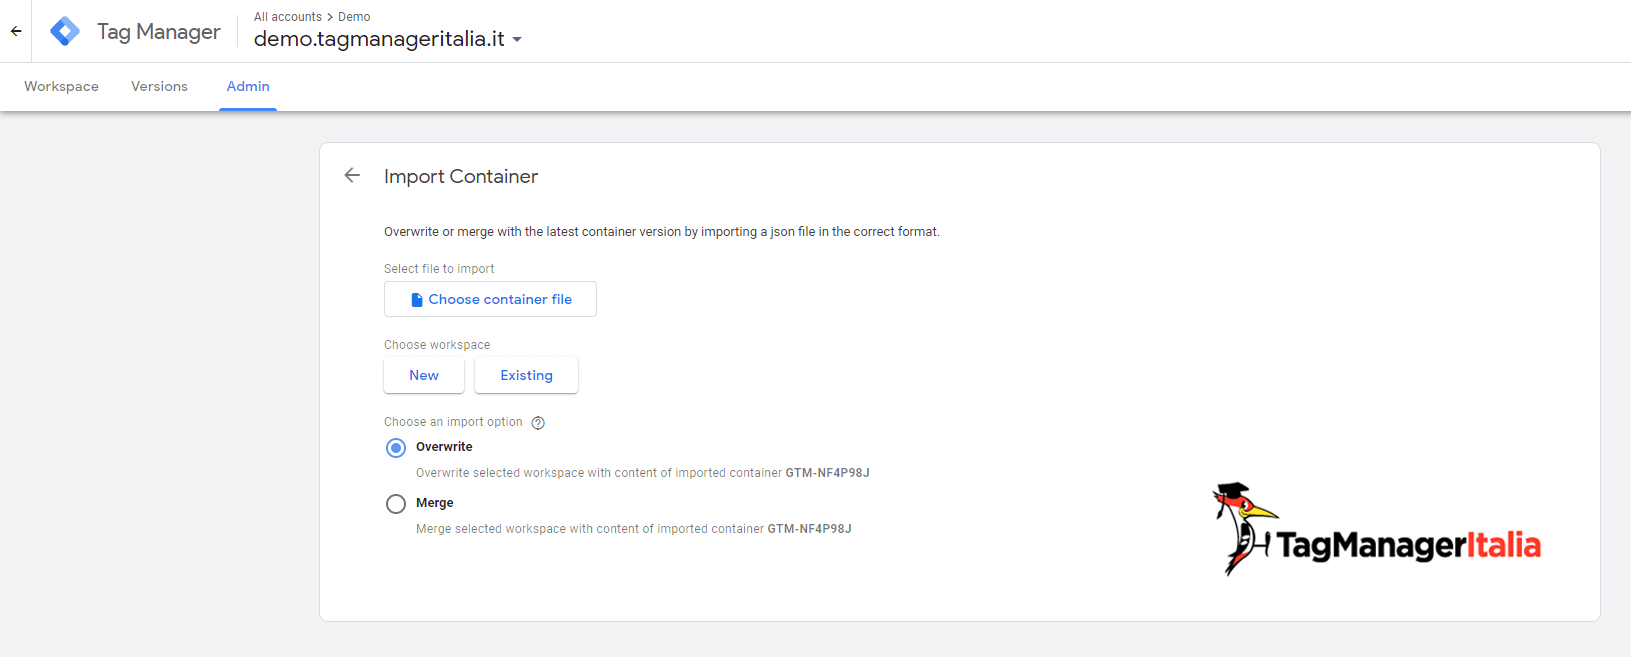Click All accounts breadcrumb link
The height and width of the screenshot is (657, 1631).
(x=288, y=17)
